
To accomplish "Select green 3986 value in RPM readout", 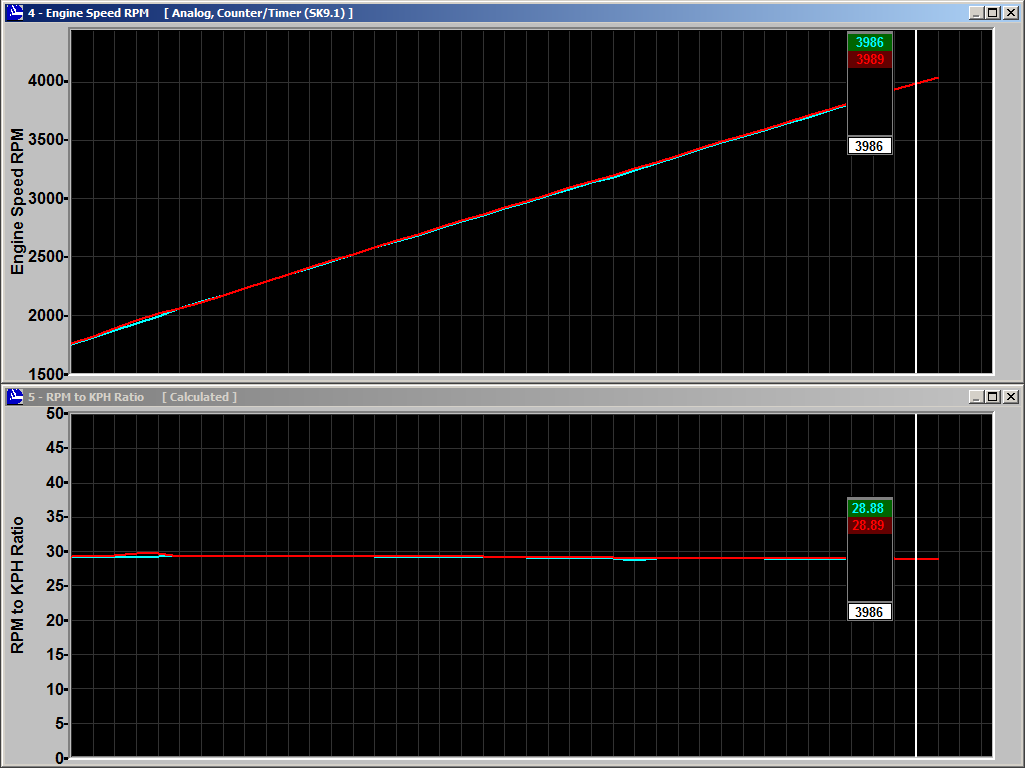I will [x=870, y=42].
